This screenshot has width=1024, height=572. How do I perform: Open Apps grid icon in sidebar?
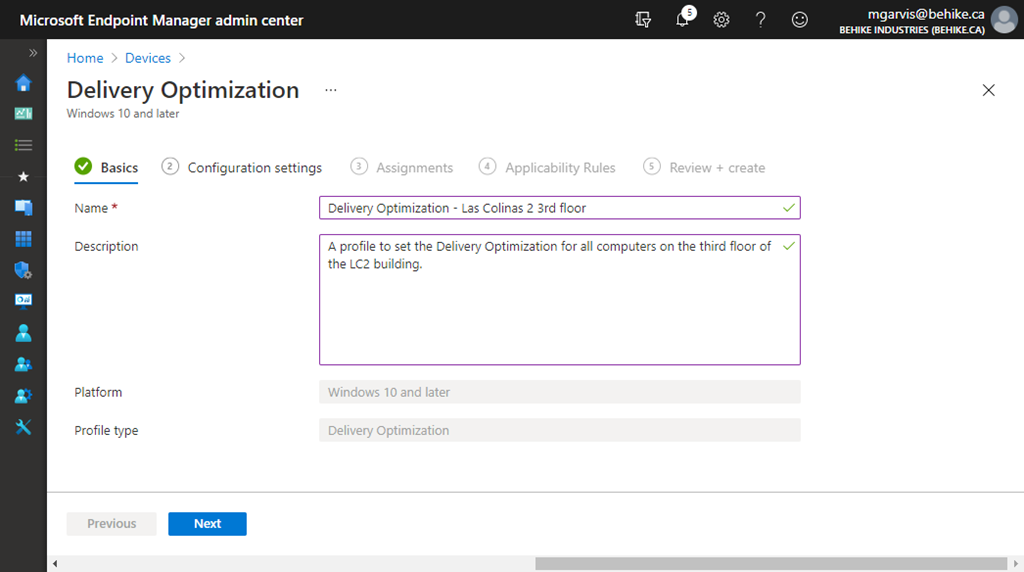(x=23, y=239)
